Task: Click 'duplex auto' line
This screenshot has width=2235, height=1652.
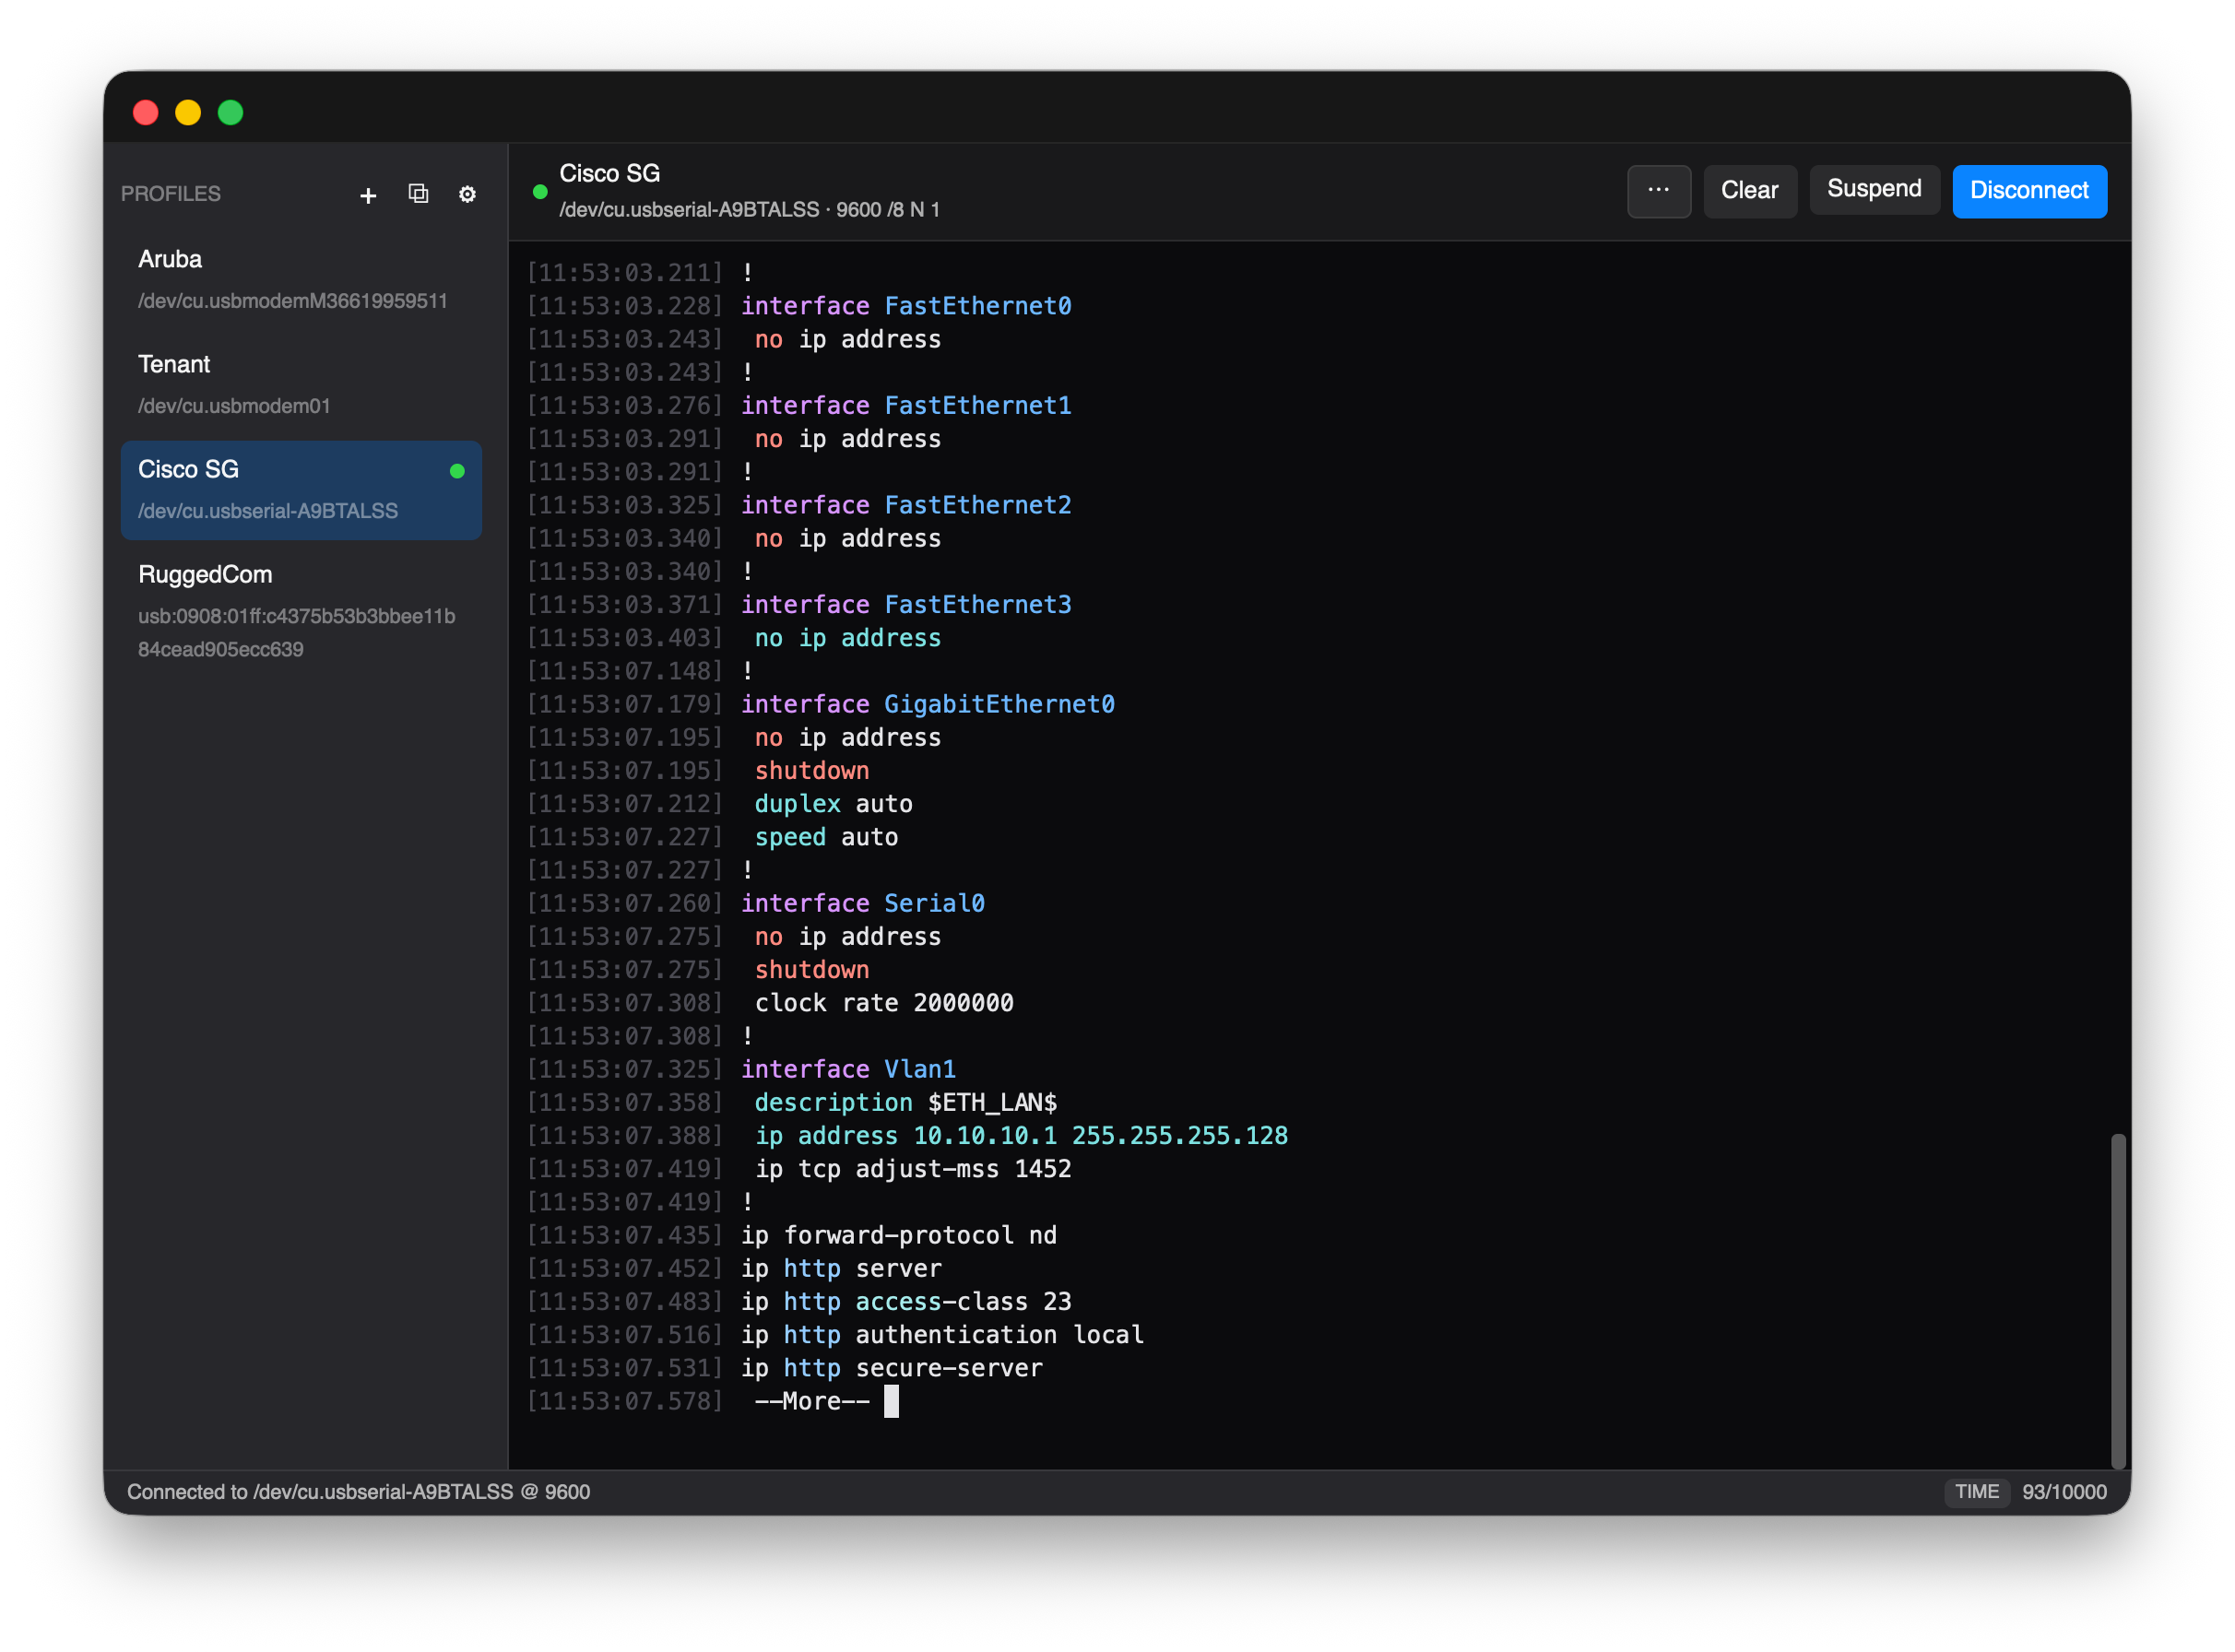Action: [833, 804]
